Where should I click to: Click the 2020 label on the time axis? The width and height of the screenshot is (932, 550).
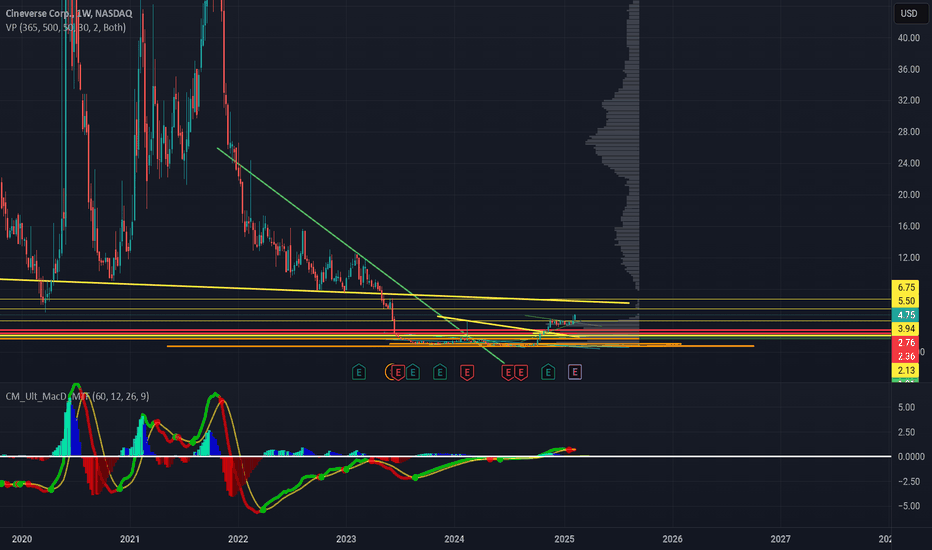click(22, 539)
